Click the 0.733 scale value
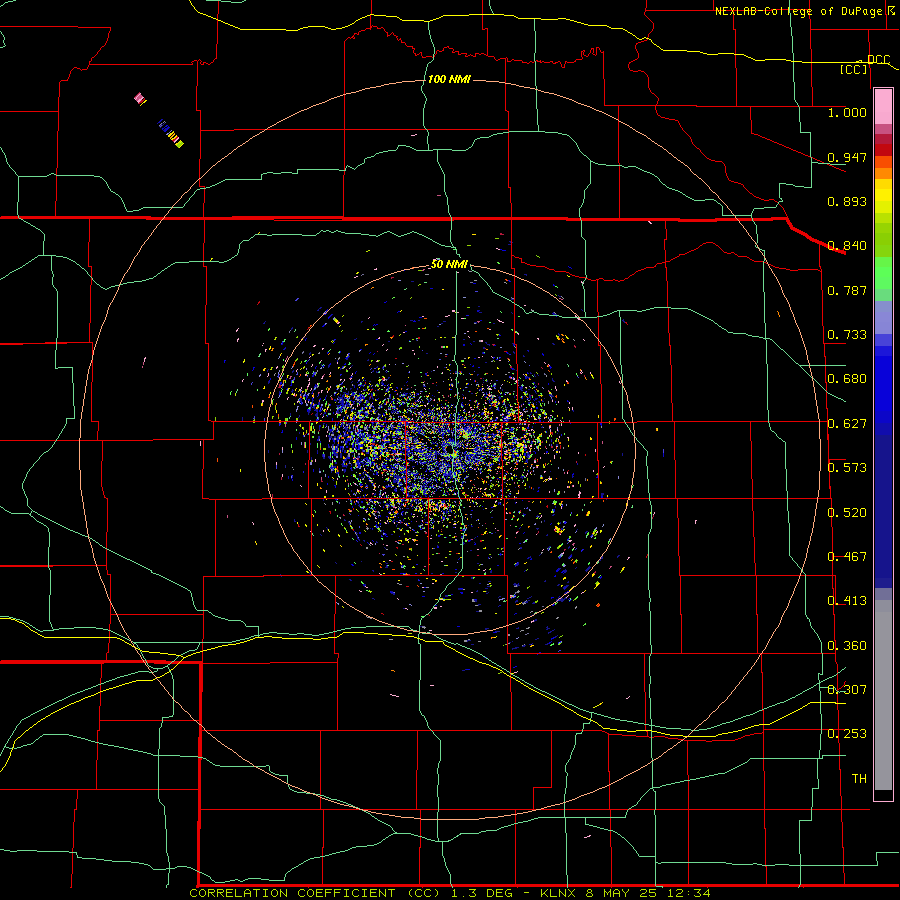 coord(847,334)
